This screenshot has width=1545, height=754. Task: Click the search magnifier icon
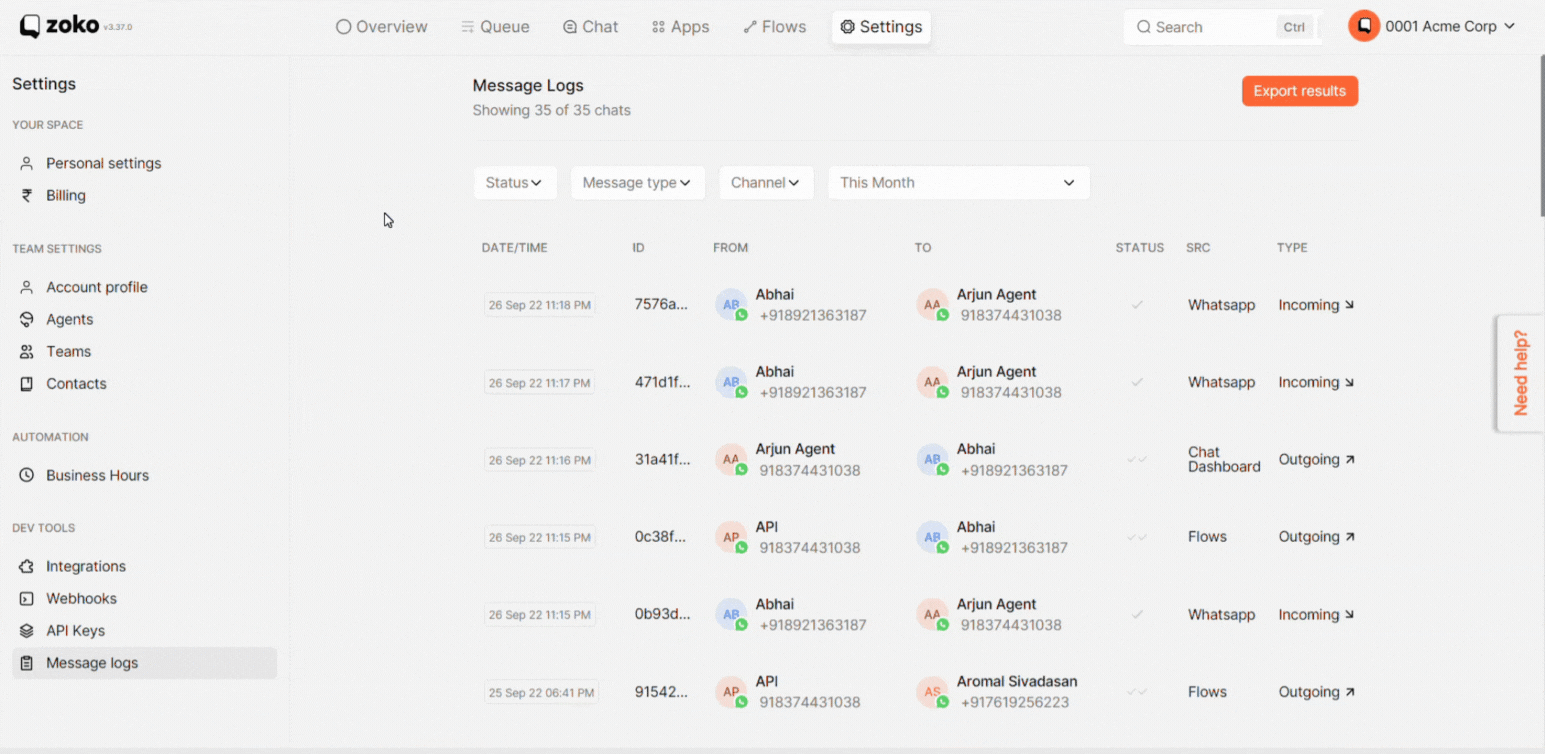[x=1144, y=27]
